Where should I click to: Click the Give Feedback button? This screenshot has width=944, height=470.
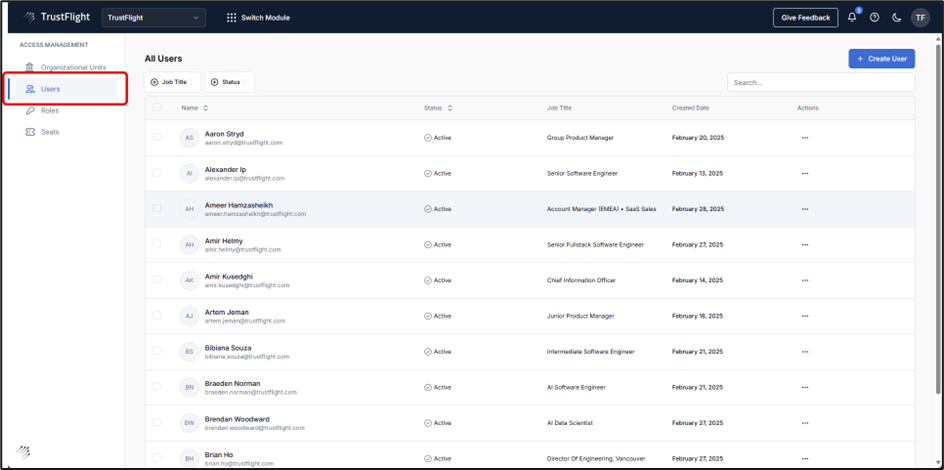[806, 17]
